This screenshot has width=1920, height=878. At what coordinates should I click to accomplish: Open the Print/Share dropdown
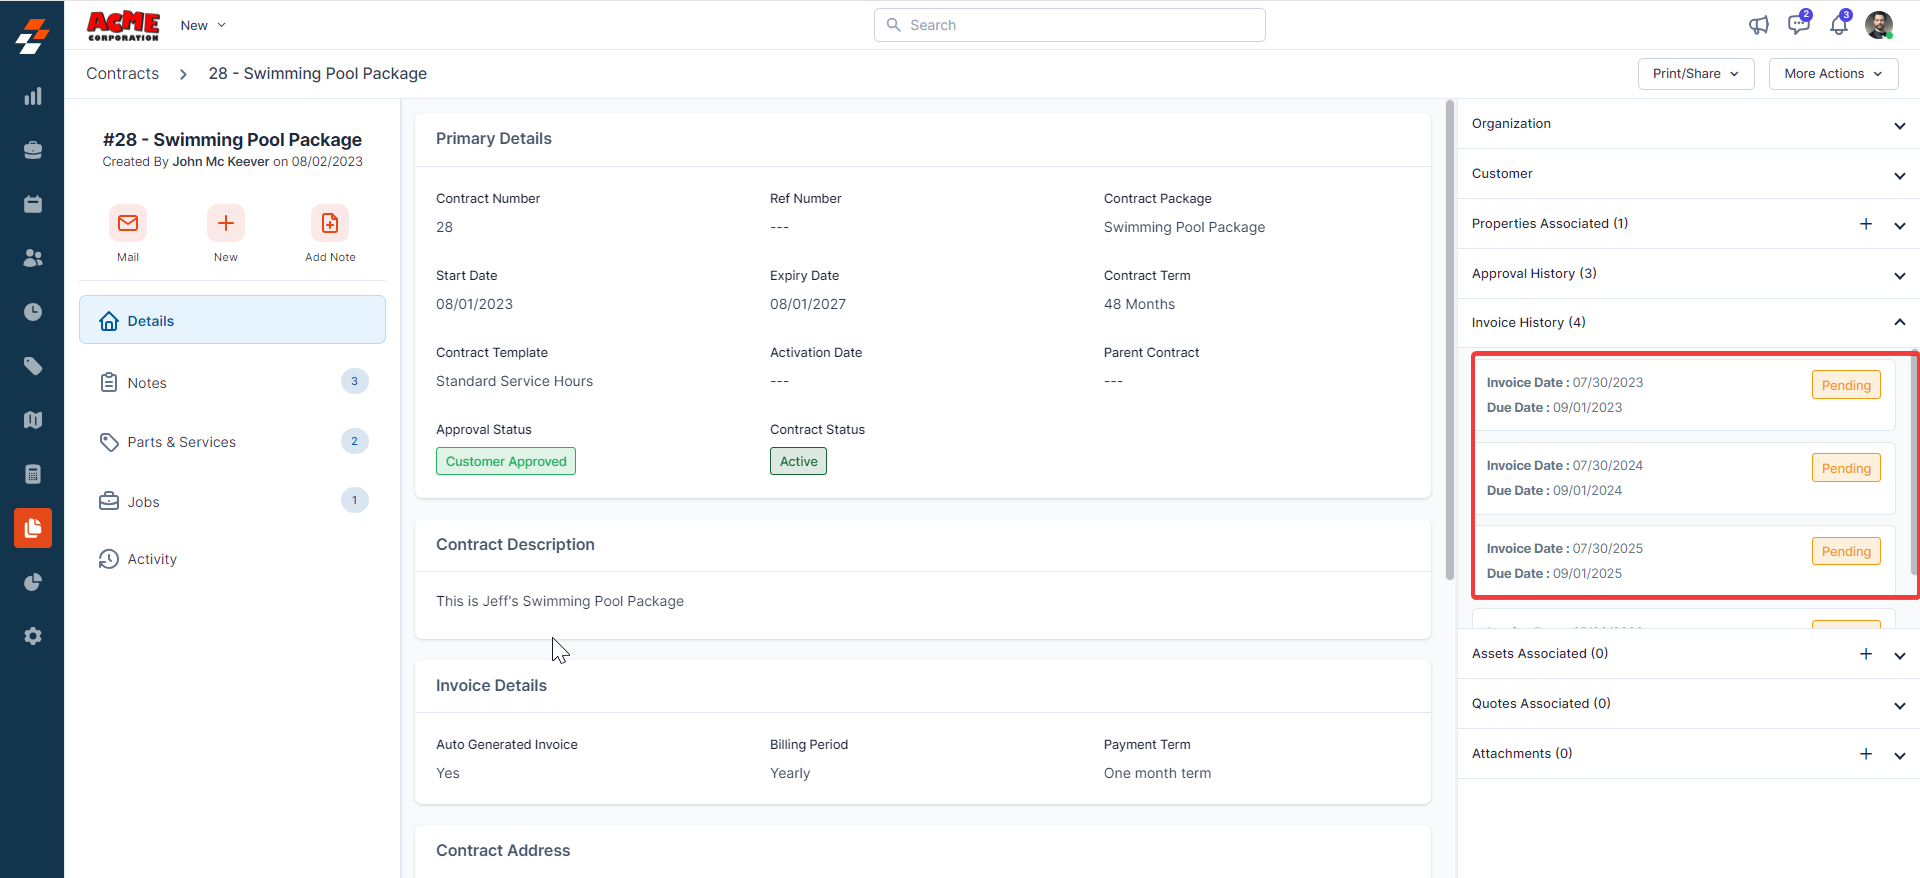point(1695,74)
